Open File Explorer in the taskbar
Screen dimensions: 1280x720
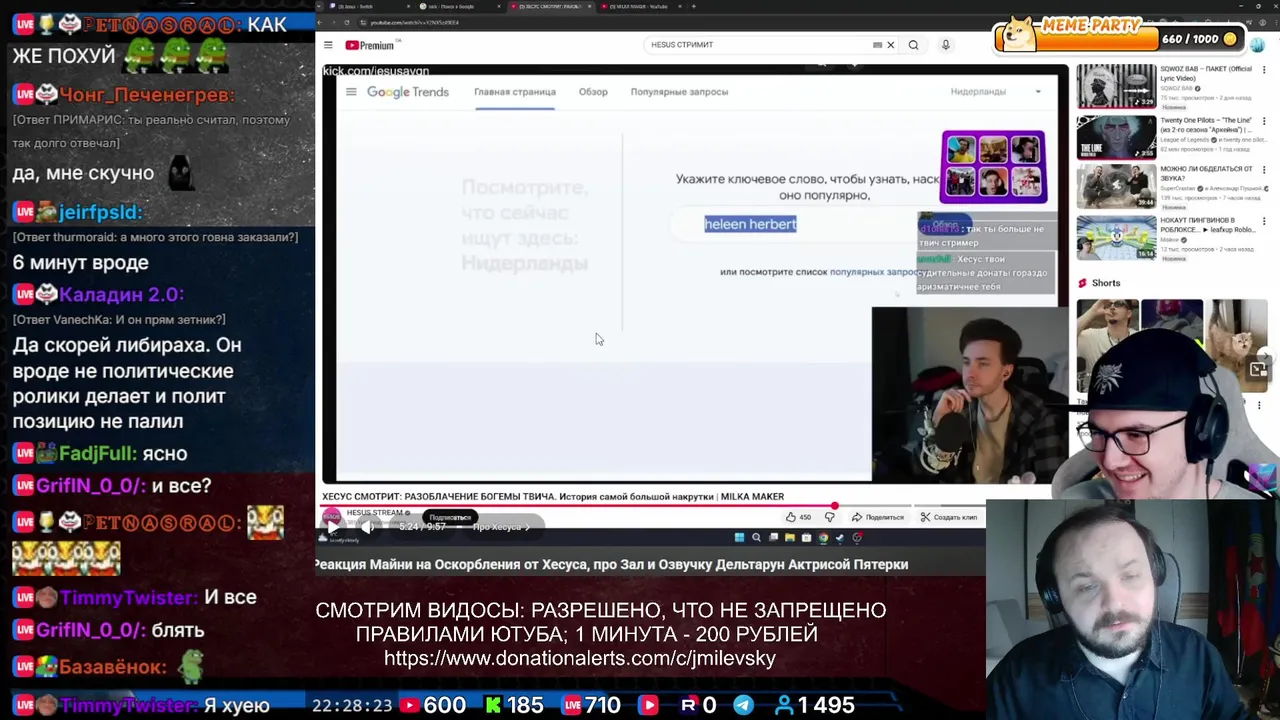click(790, 538)
